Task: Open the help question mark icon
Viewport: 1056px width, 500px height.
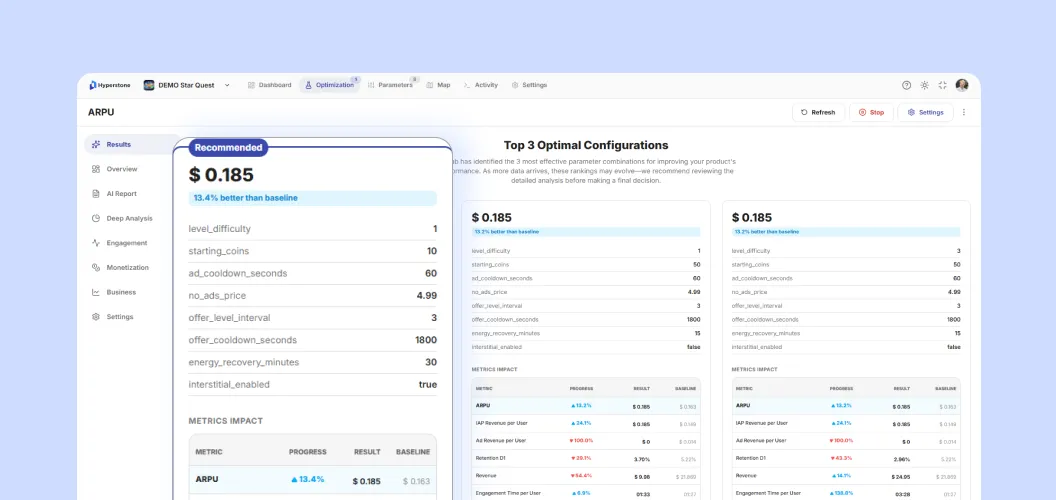Action: point(906,85)
